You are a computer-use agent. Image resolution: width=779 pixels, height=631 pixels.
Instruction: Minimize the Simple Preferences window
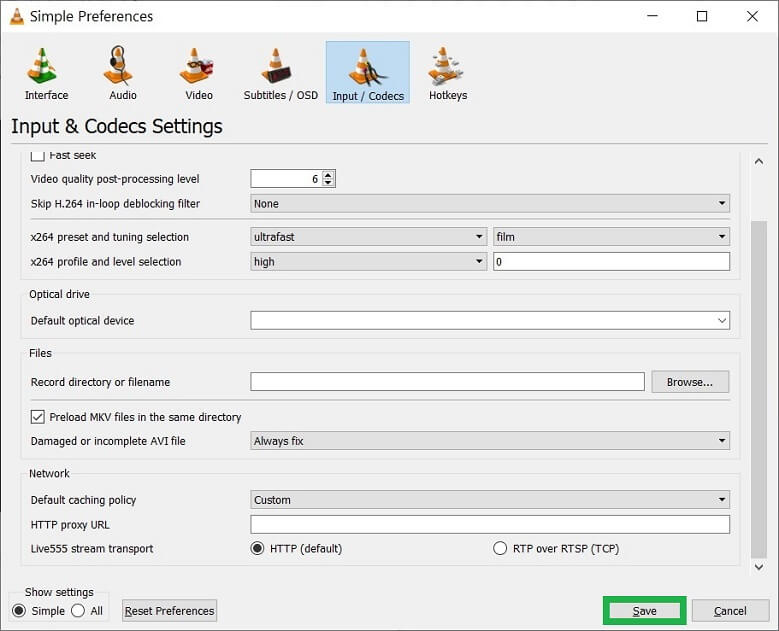[x=652, y=16]
